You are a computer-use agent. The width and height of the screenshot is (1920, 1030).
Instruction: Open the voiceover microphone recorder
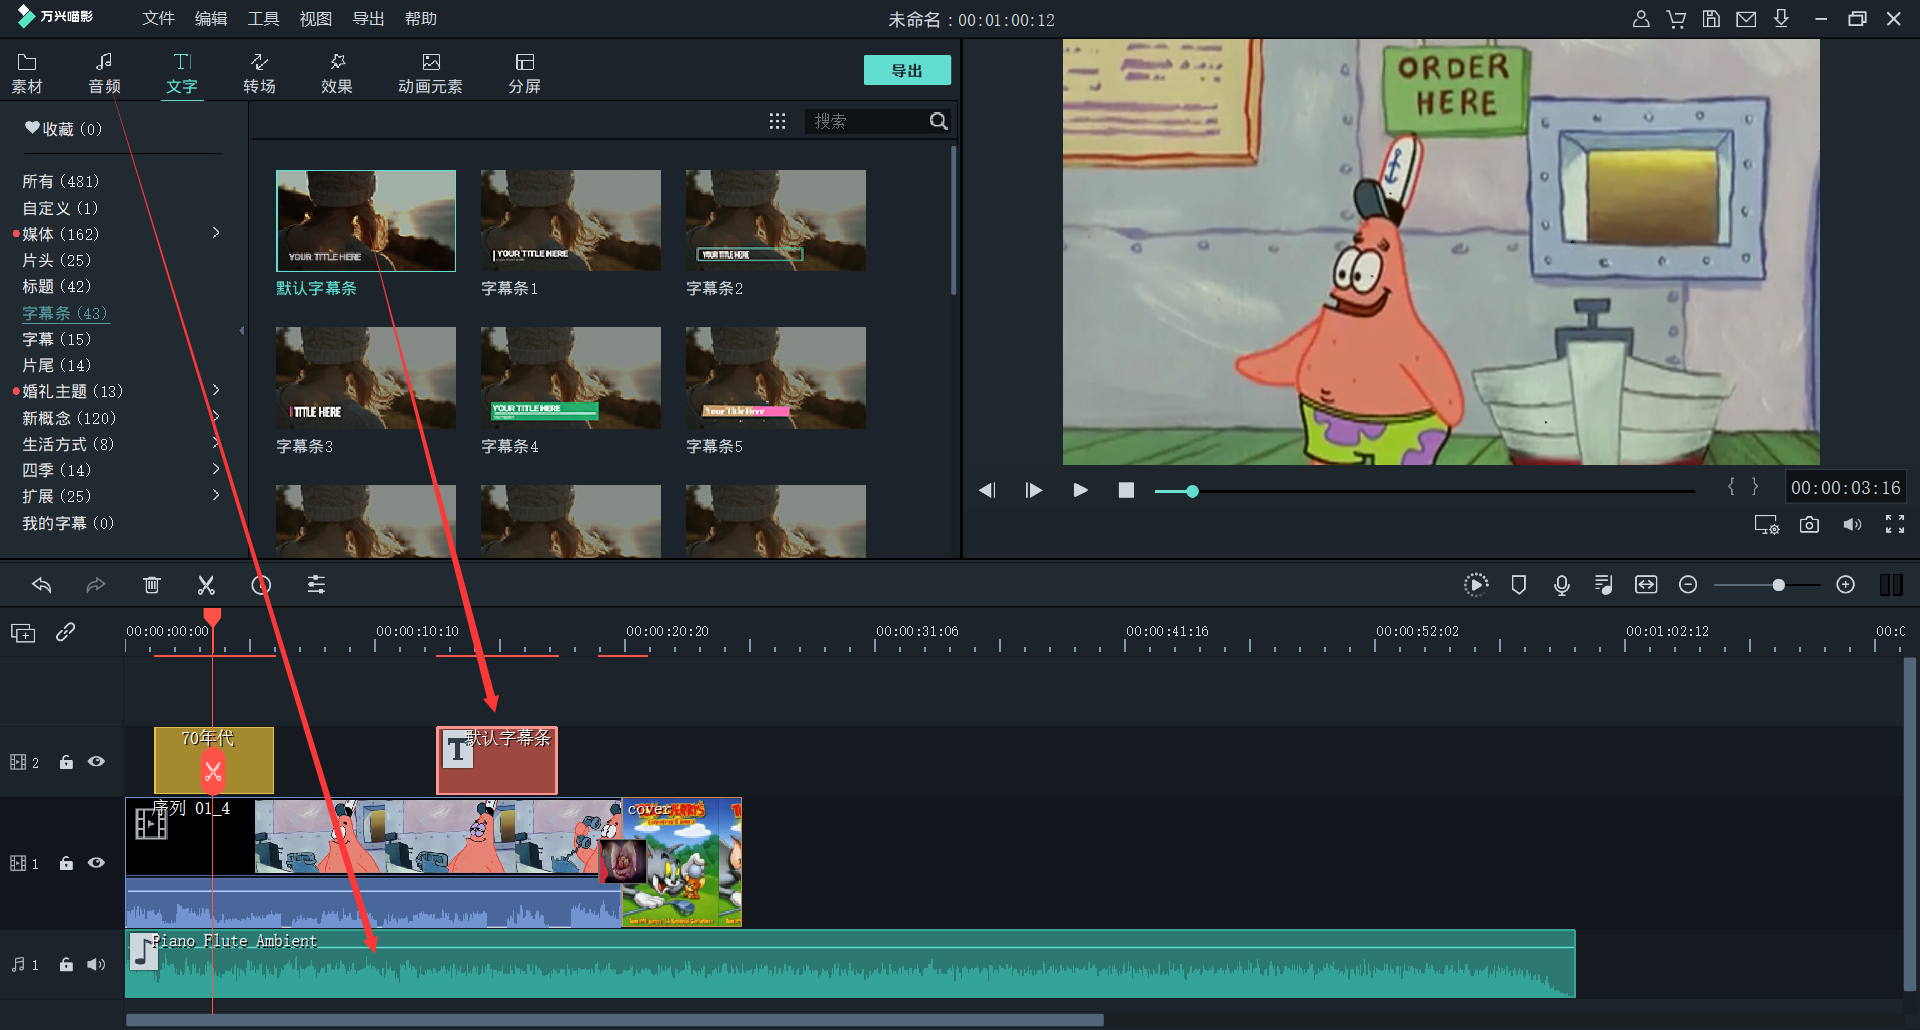(1561, 585)
